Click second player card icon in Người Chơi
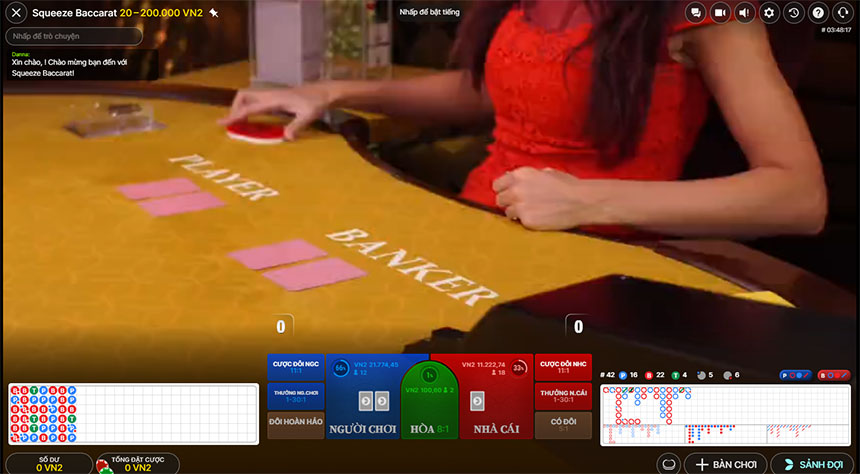This screenshot has height=474, width=860. [382, 401]
